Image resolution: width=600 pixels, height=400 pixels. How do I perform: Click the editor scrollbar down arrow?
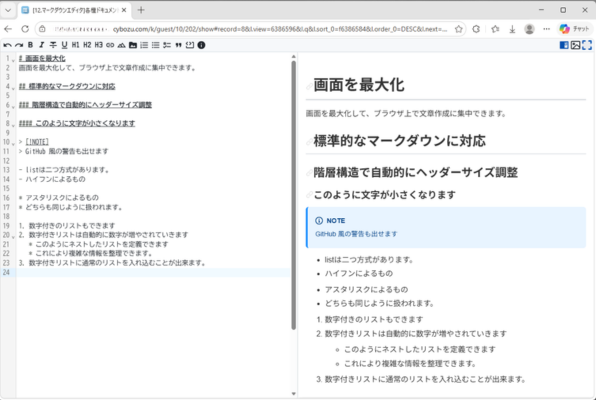(293, 393)
